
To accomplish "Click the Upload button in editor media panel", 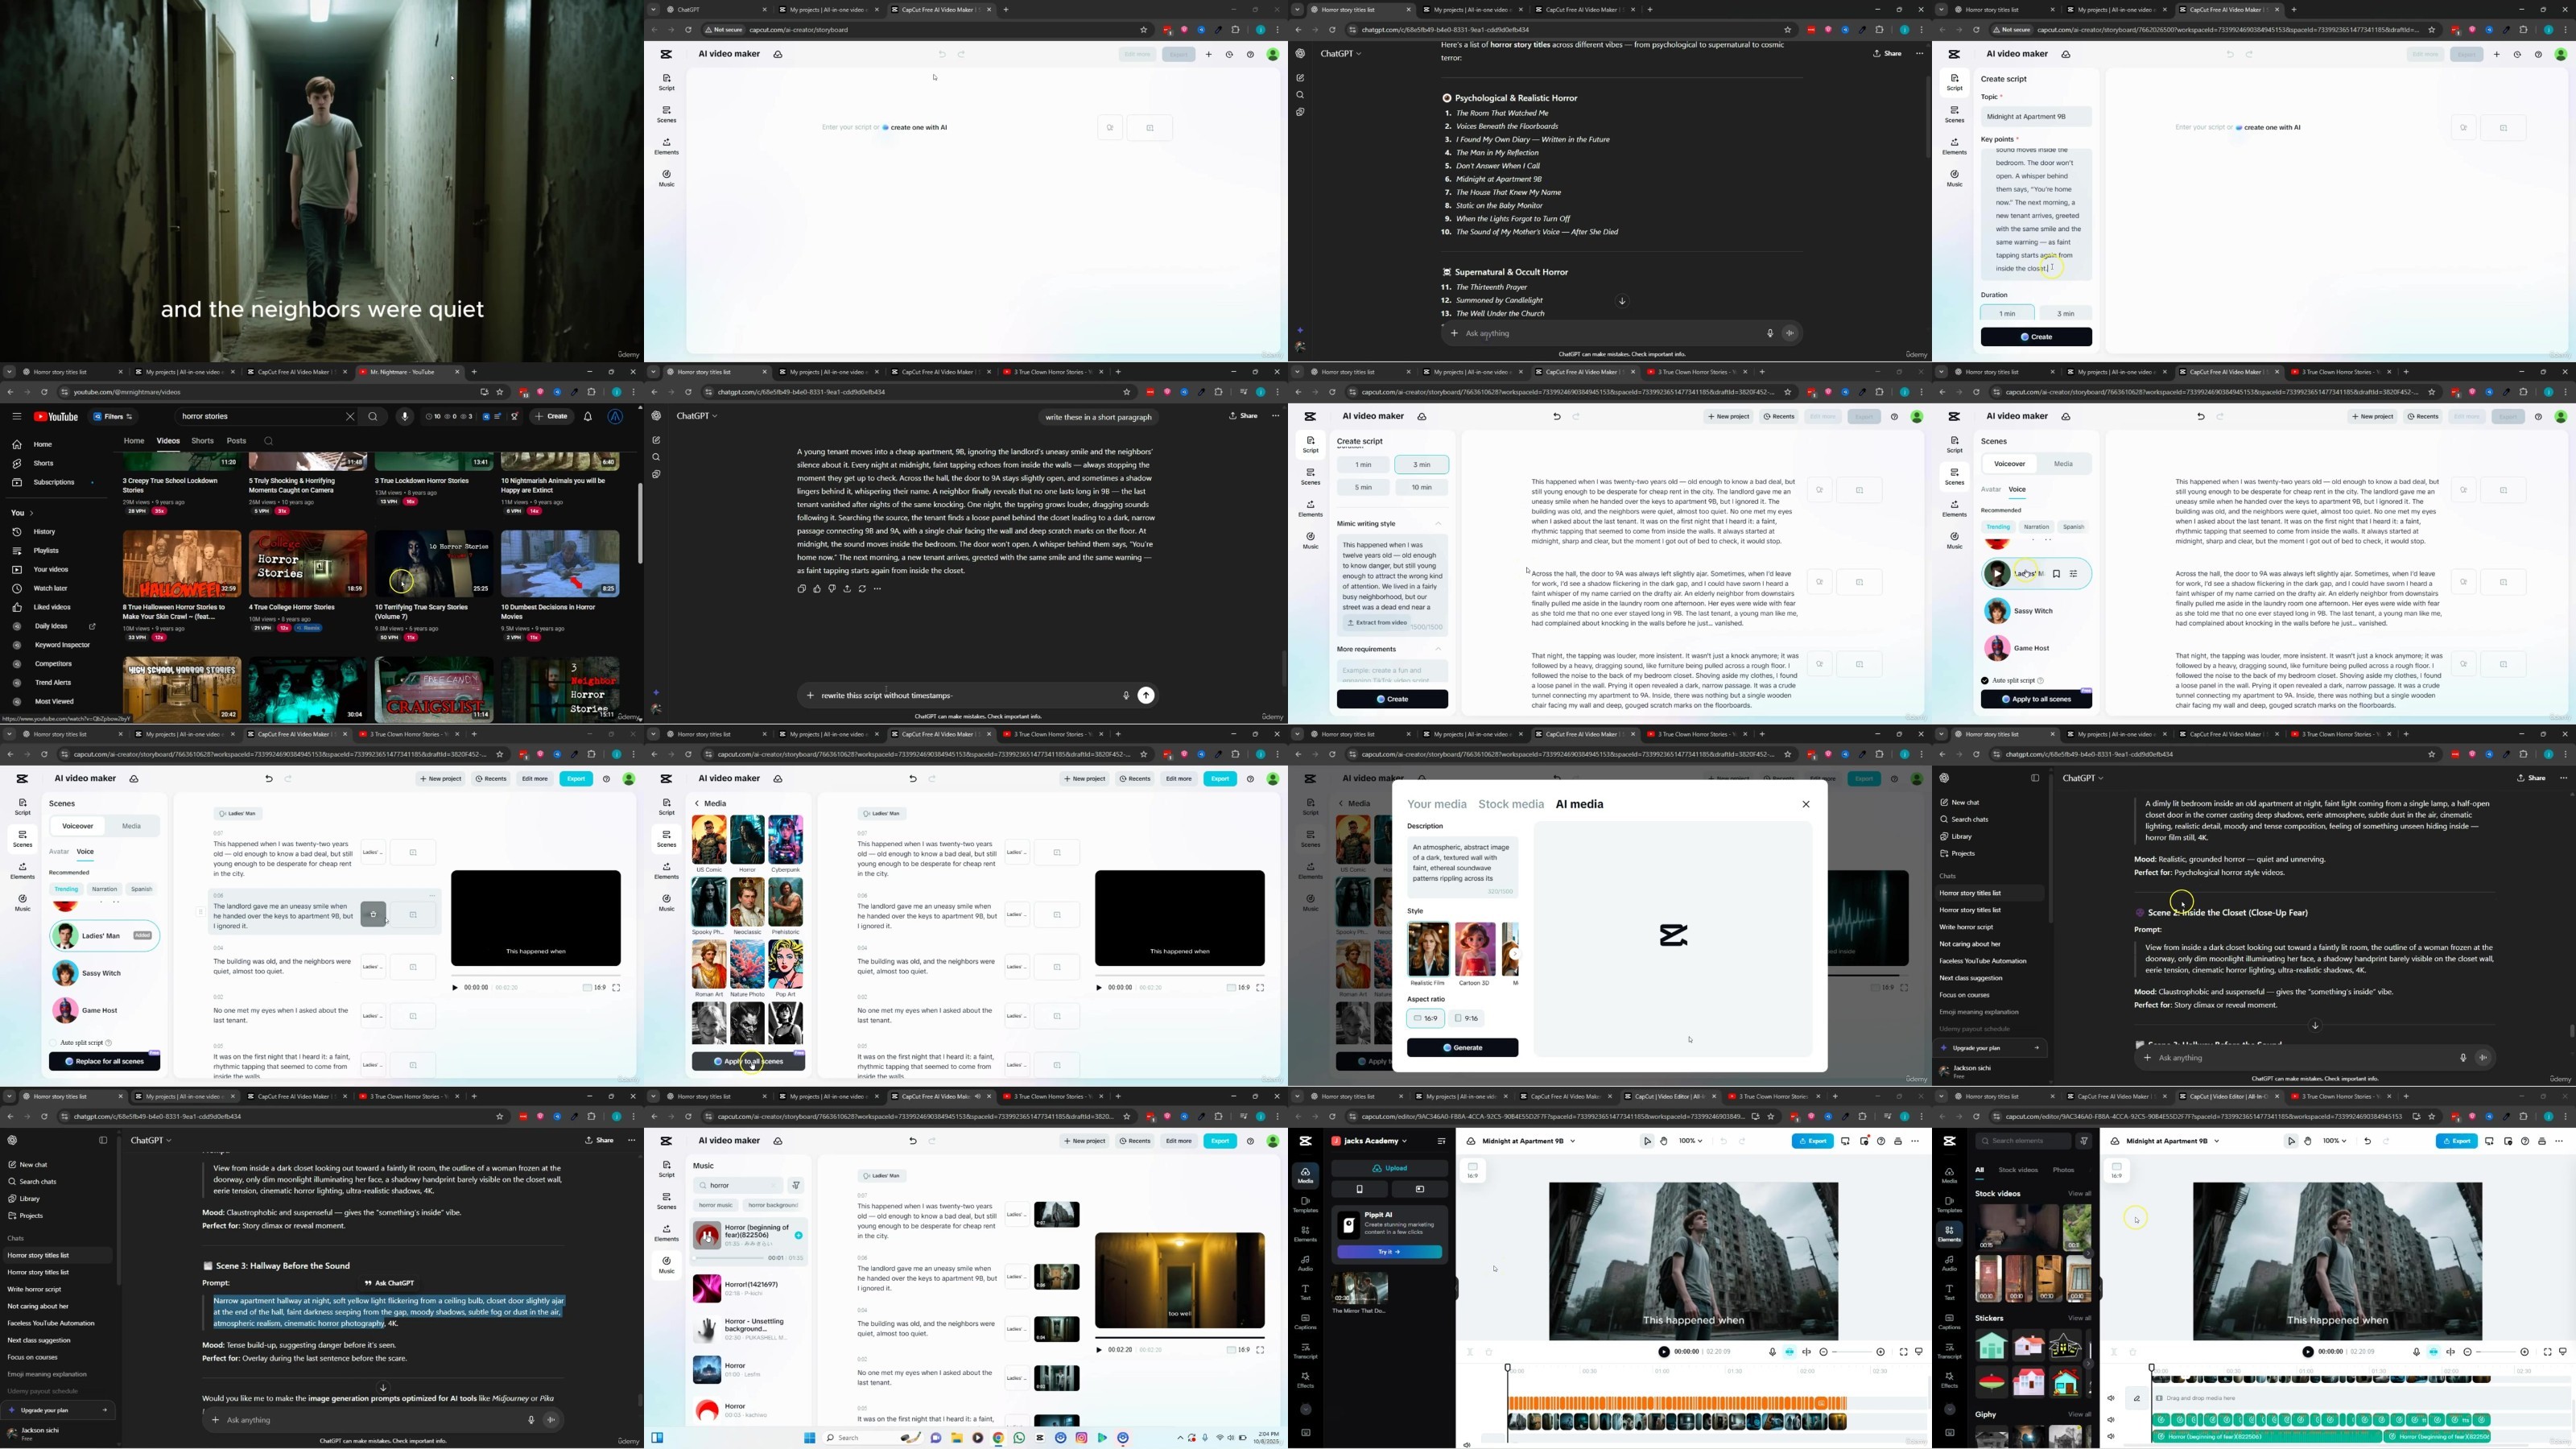I will pyautogui.click(x=1389, y=1168).
